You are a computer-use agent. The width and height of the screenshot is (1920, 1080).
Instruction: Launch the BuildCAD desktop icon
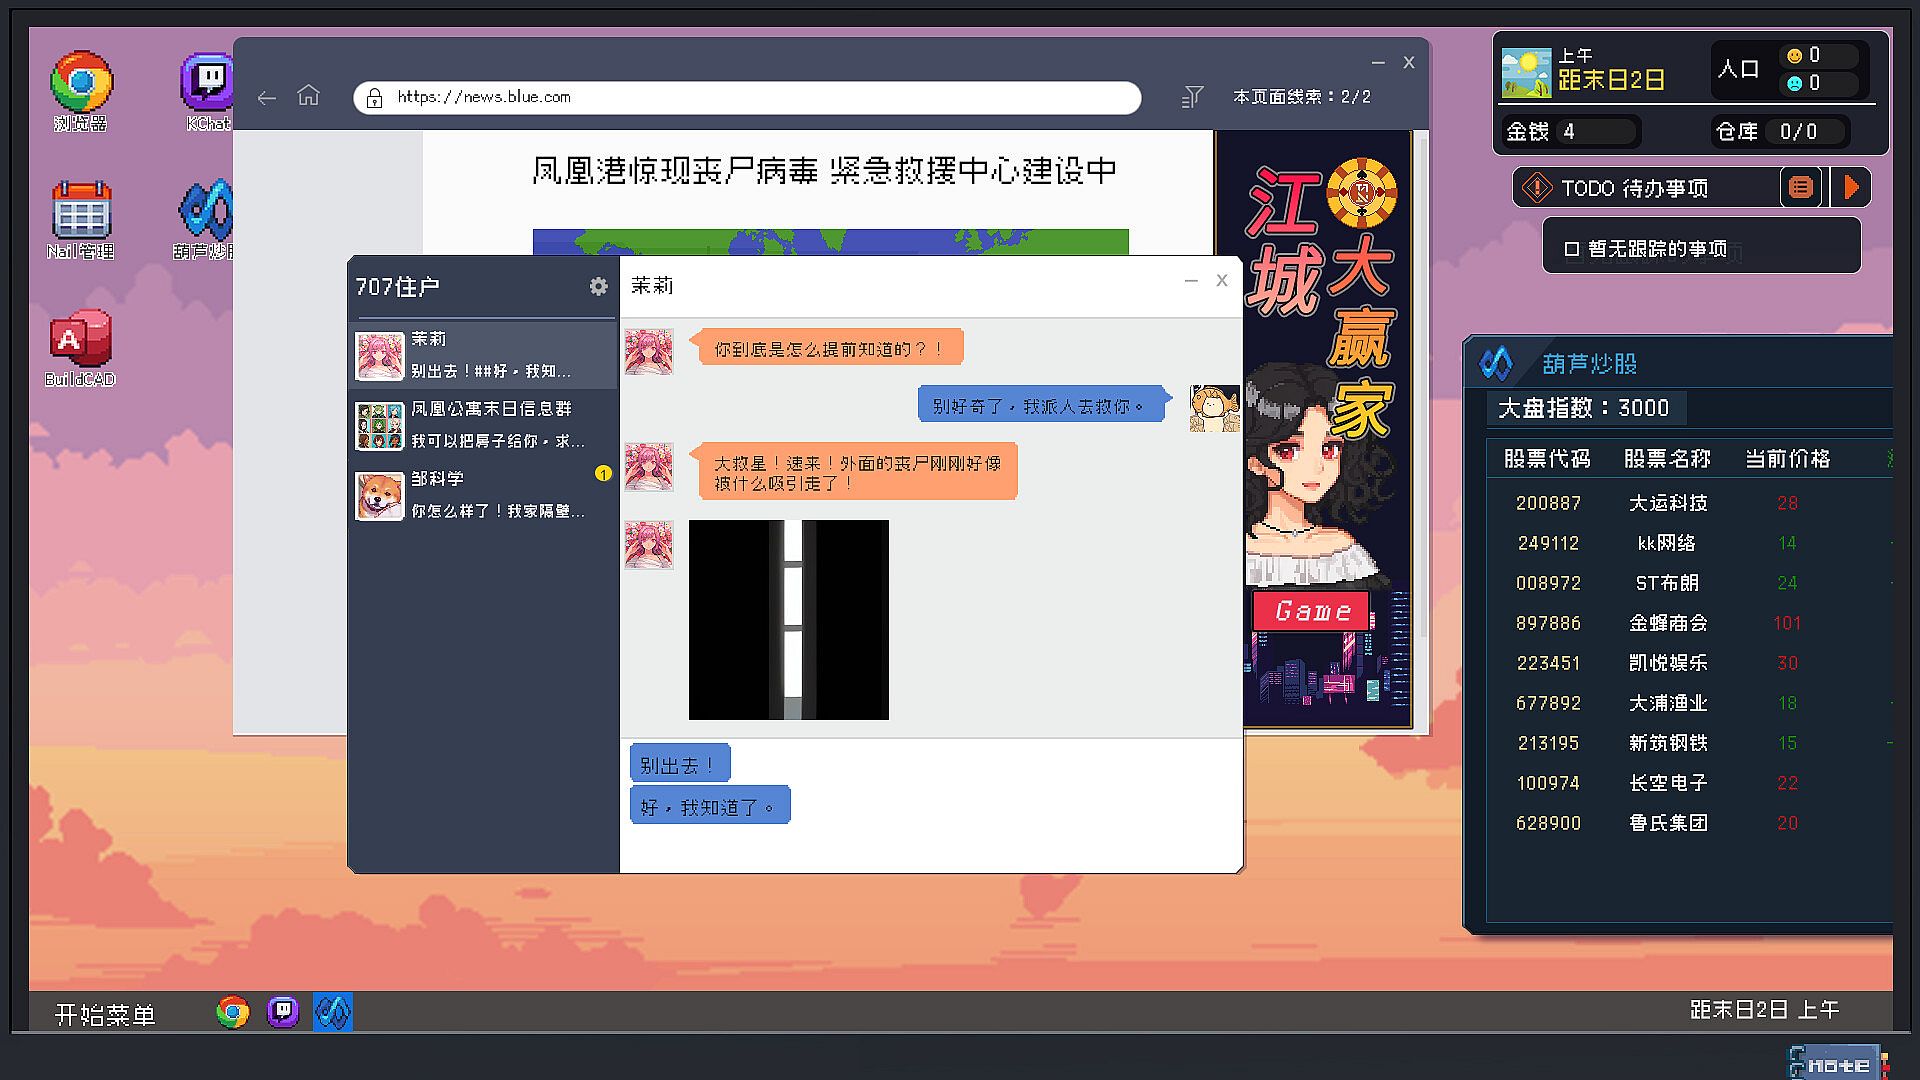[81, 338]
